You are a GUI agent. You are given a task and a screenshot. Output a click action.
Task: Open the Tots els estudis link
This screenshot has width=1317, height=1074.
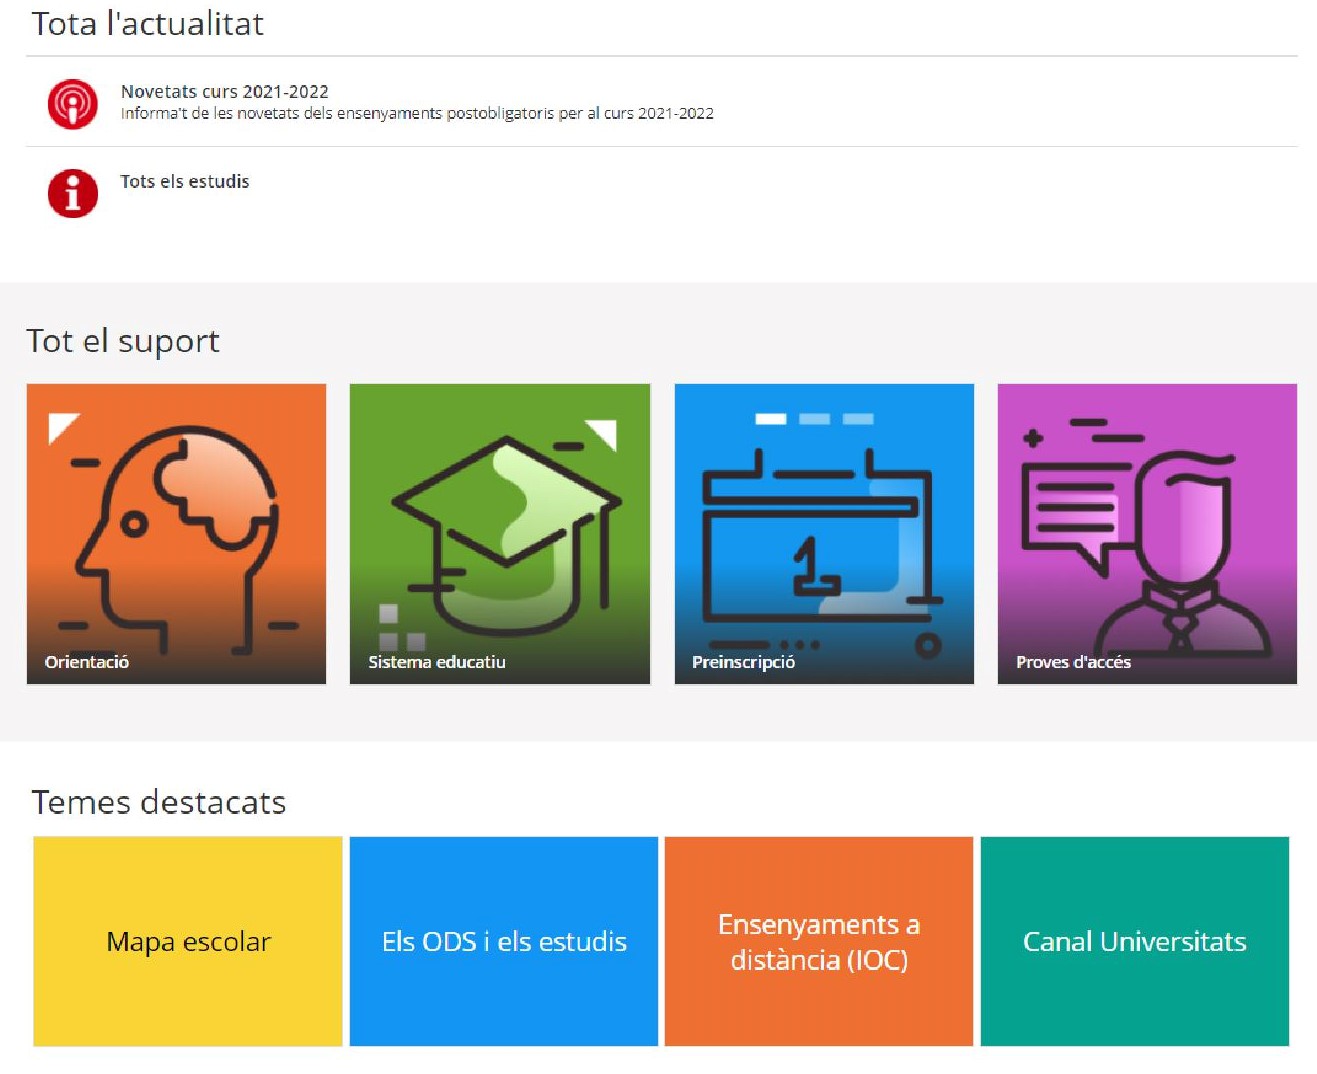184,181
